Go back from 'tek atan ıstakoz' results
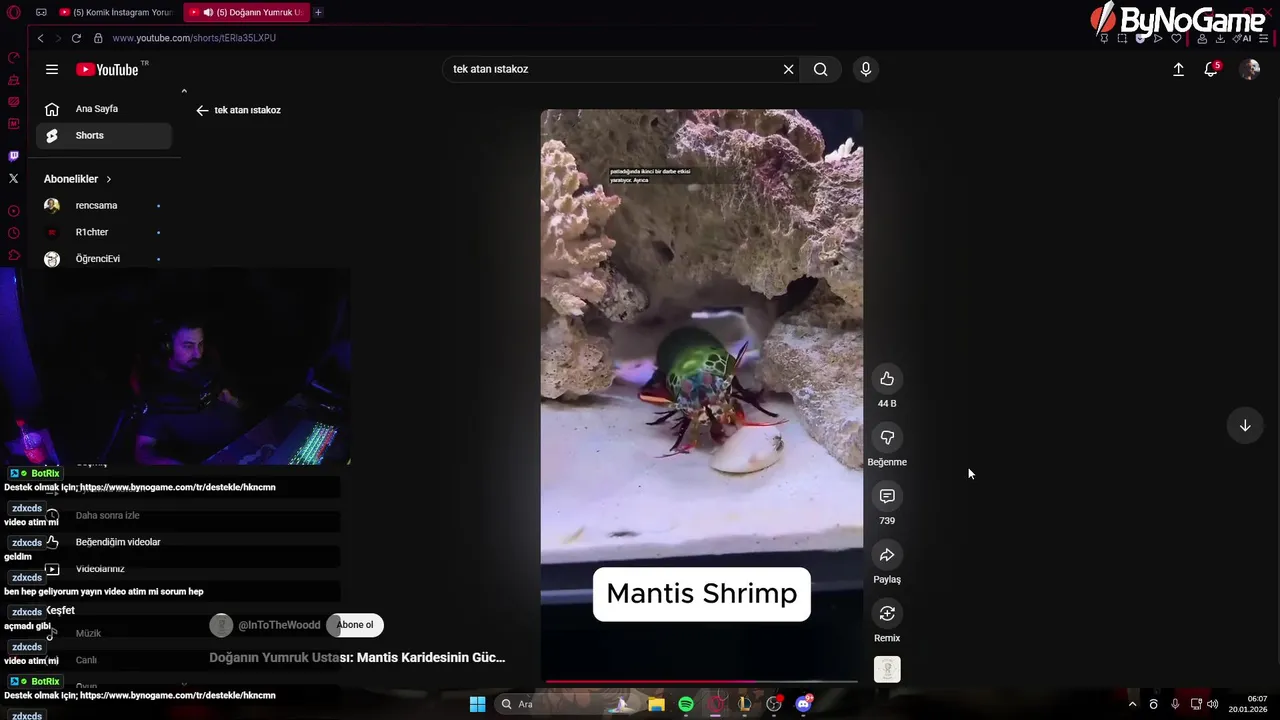Image resolution: width=1280 pixels, height=720 pixels. tap(202, 110)
